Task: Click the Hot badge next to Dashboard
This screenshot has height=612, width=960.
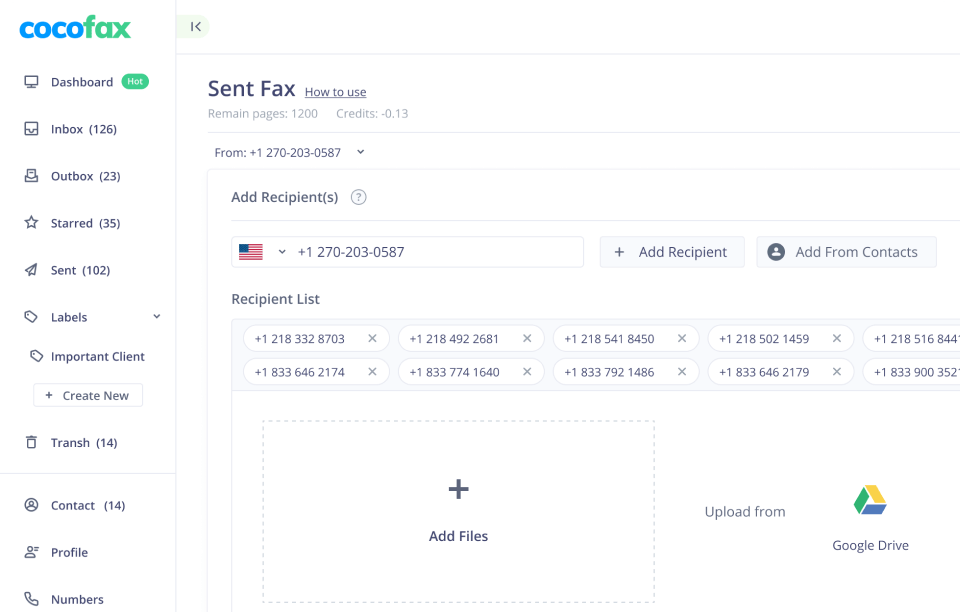Action: pyautogui.click(x=135, y=81)
